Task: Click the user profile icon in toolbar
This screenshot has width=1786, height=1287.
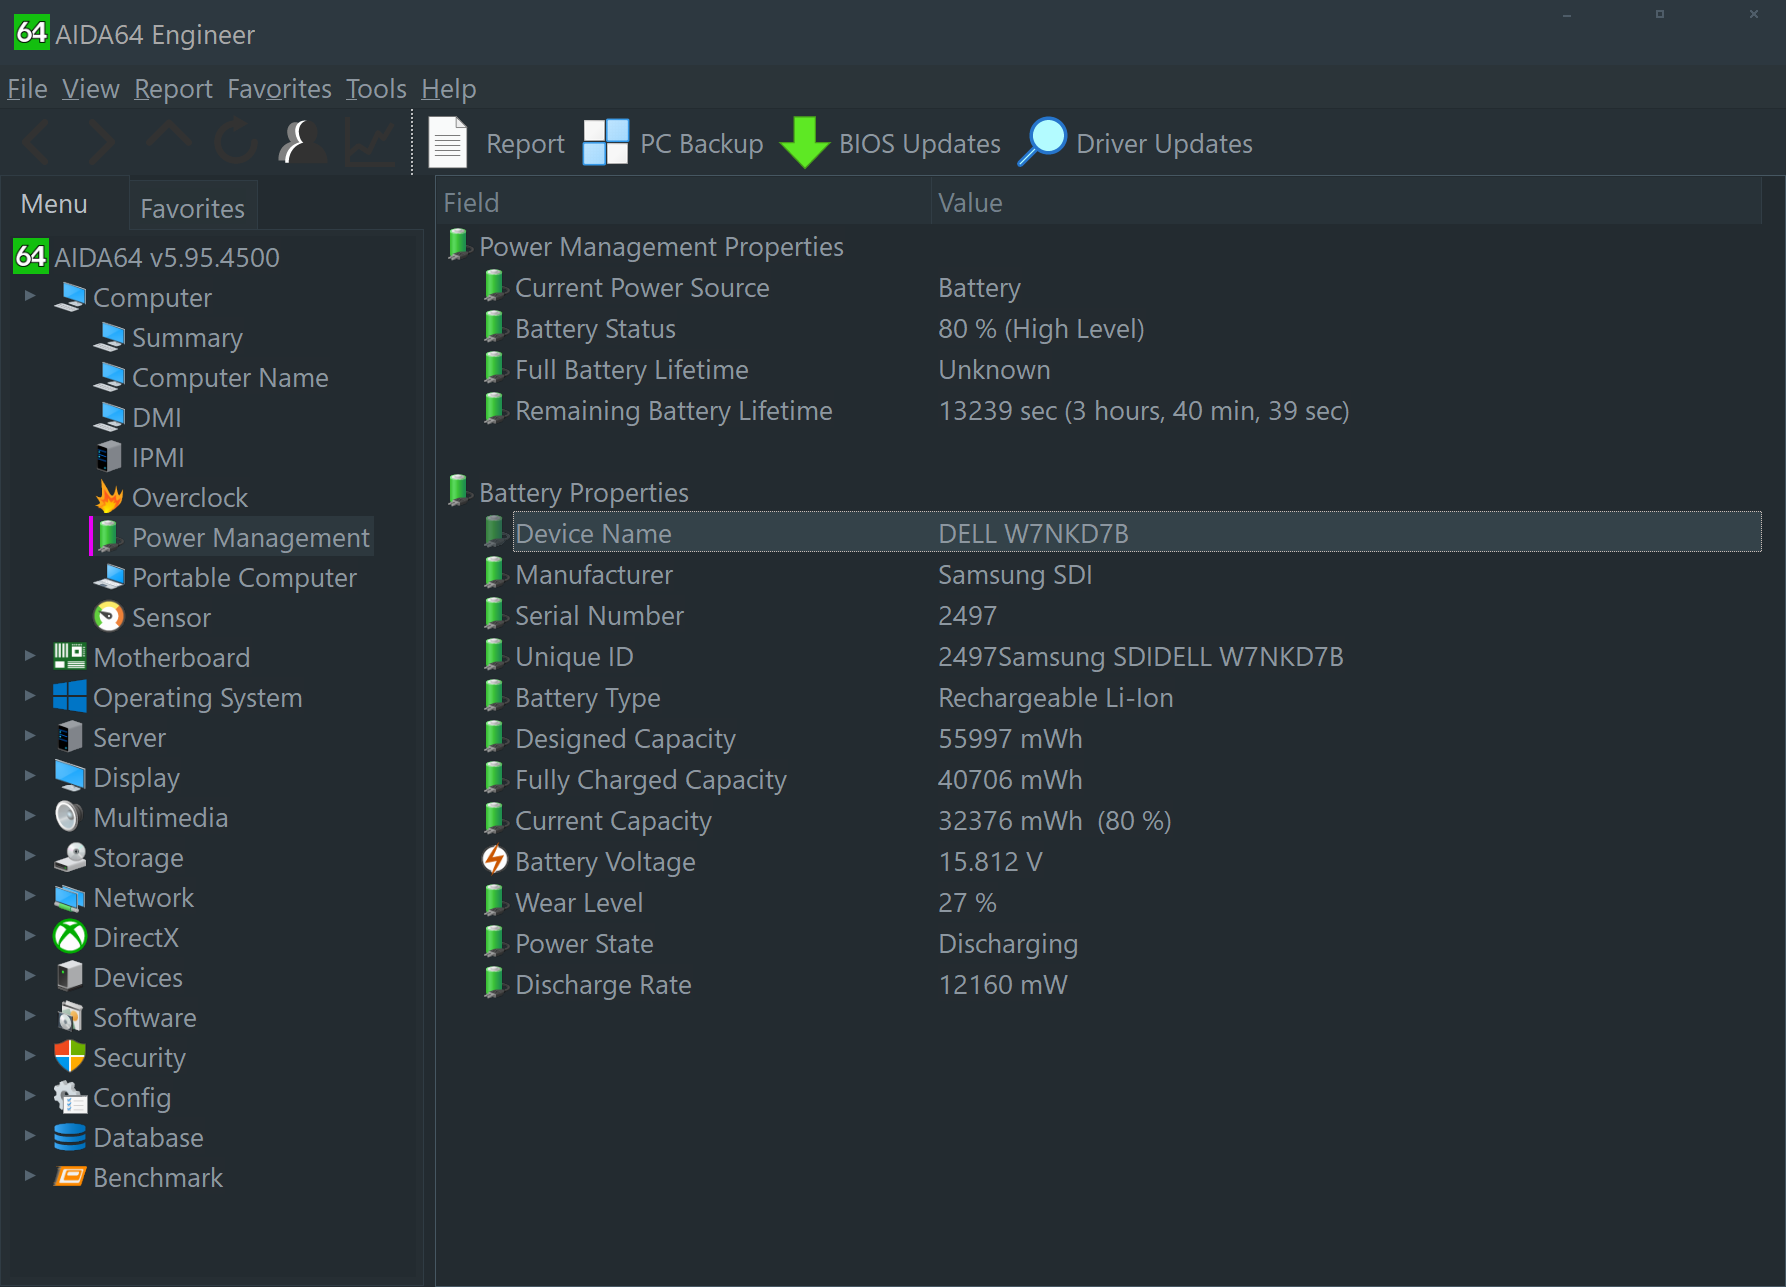Action: tap(301, 142)
